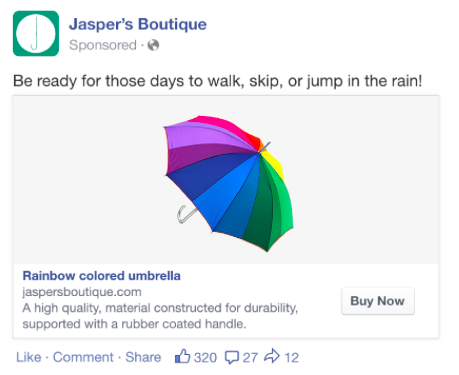The height and width of the screenshot is (375, 459).
Task: Select the Share action link
Action: [x=143, y=357]
